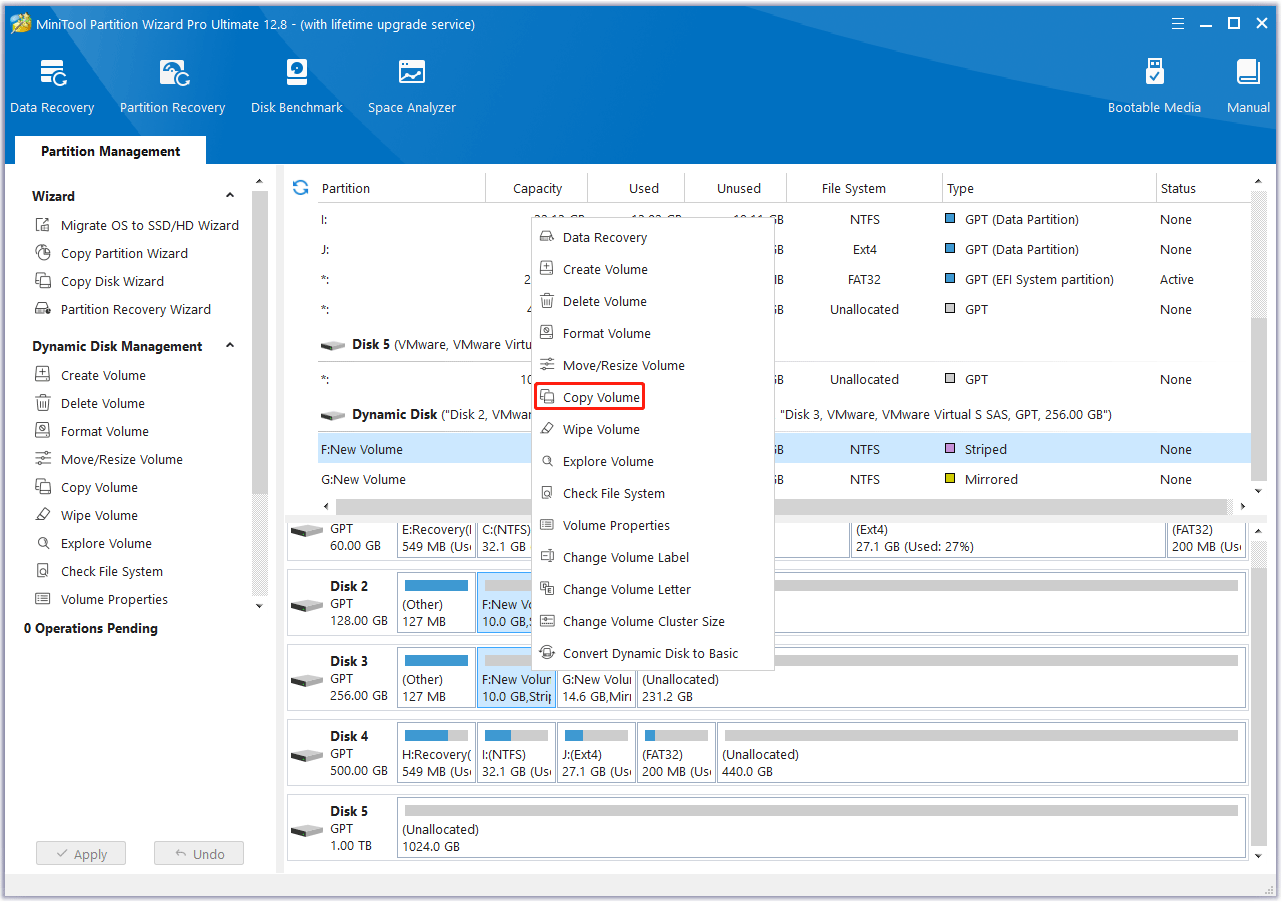Choose Volume Properties in the left sidebar
The width and height of the screenshot is (1282, 902).
click(101, 599)
